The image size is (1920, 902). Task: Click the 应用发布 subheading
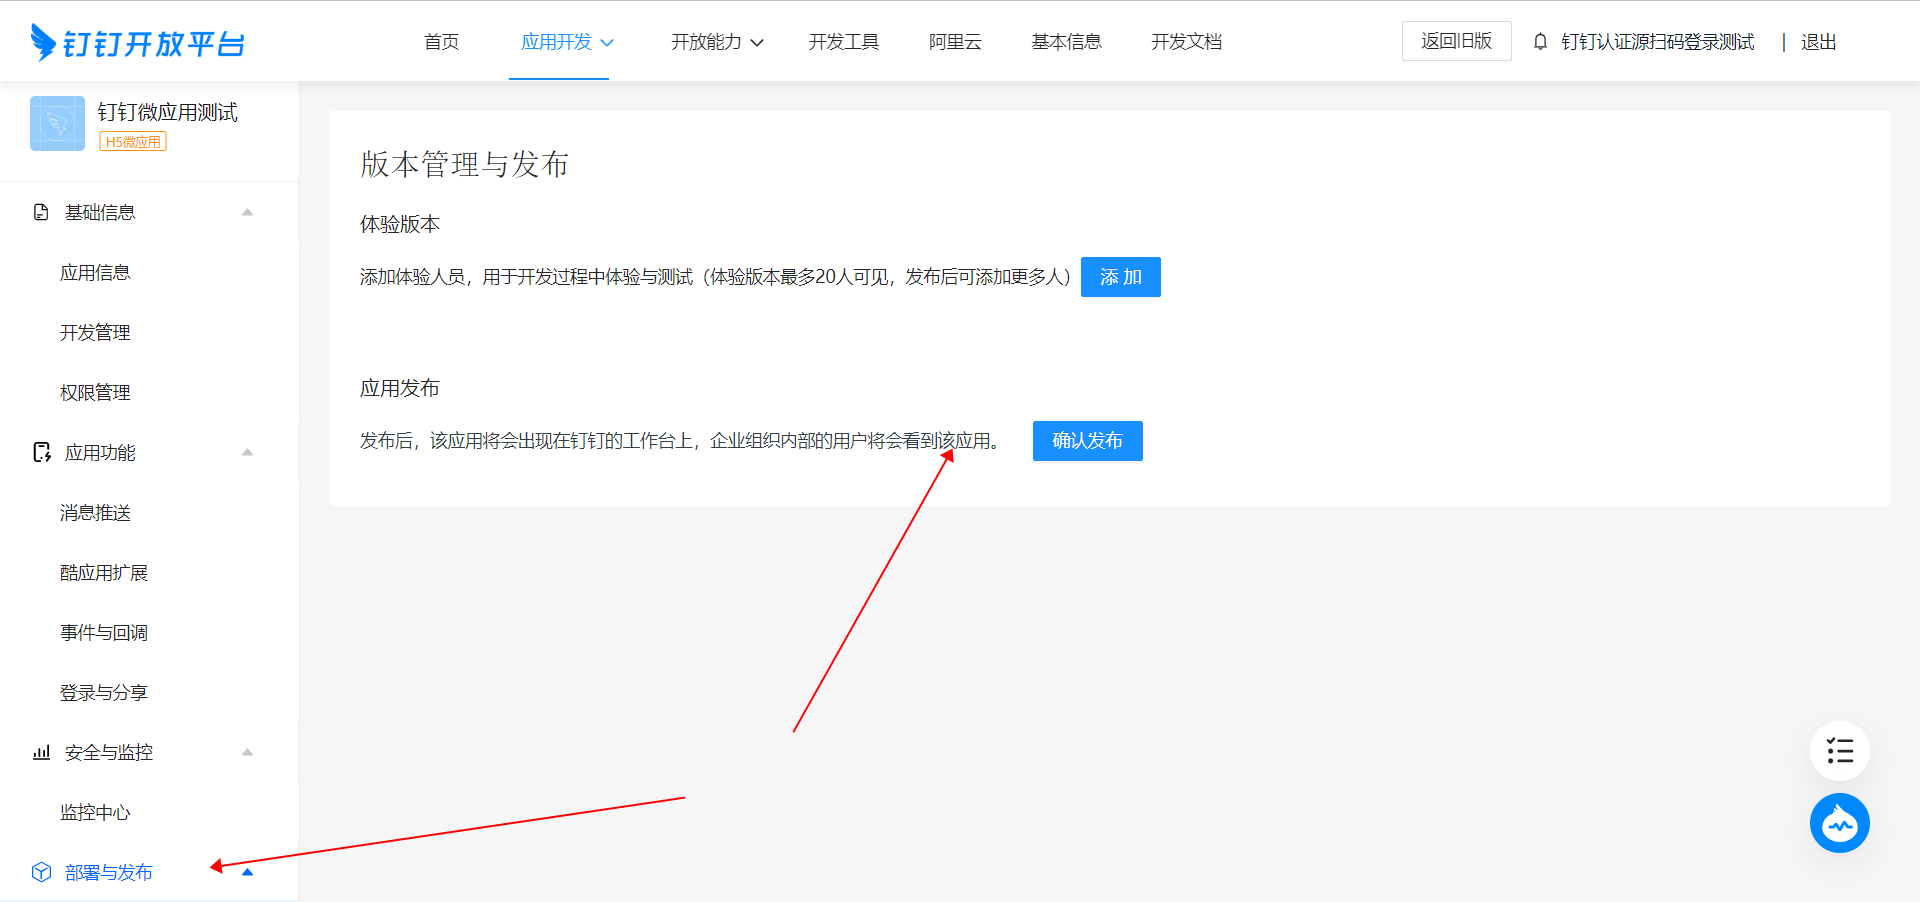pyautogui.click(x=400, y=388)
